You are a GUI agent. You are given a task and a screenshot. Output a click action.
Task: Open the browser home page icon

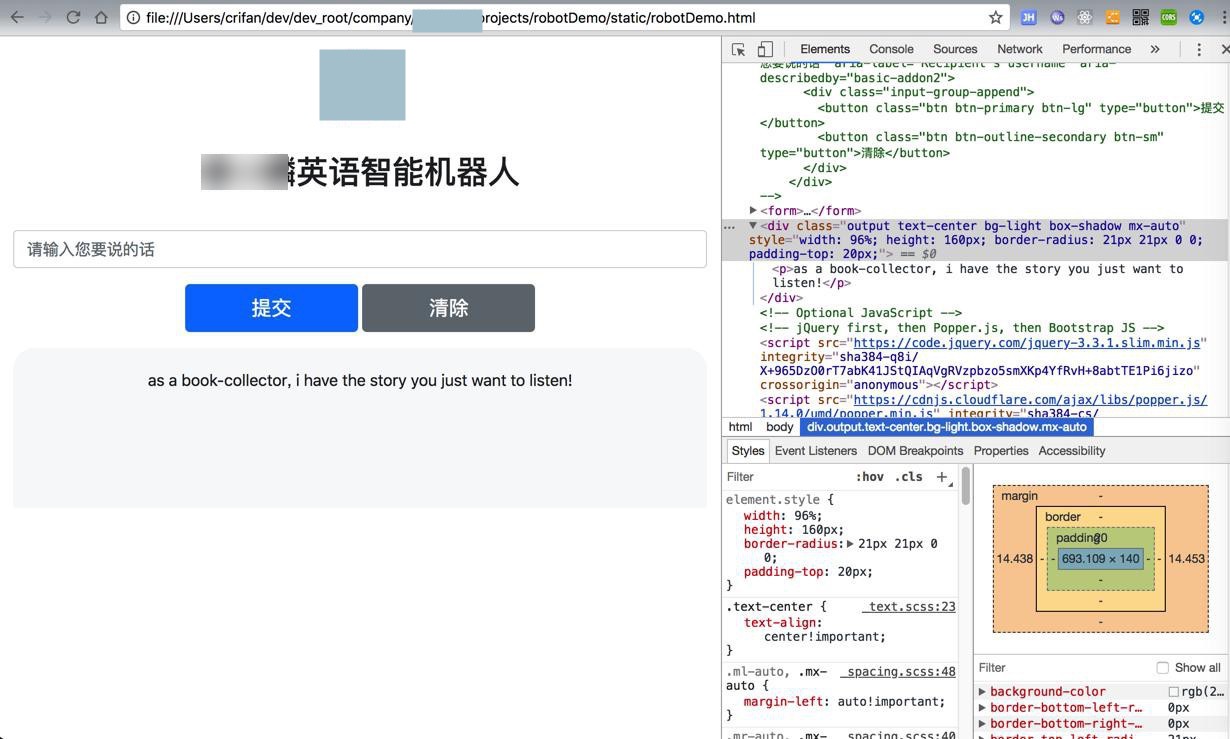tap(101, 17)
